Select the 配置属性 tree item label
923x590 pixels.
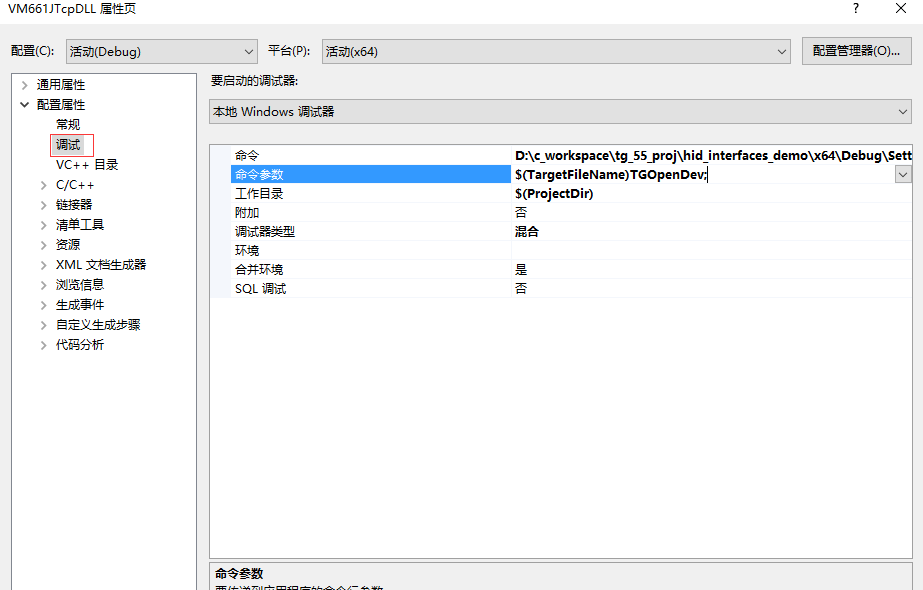(x=61, y=105)
